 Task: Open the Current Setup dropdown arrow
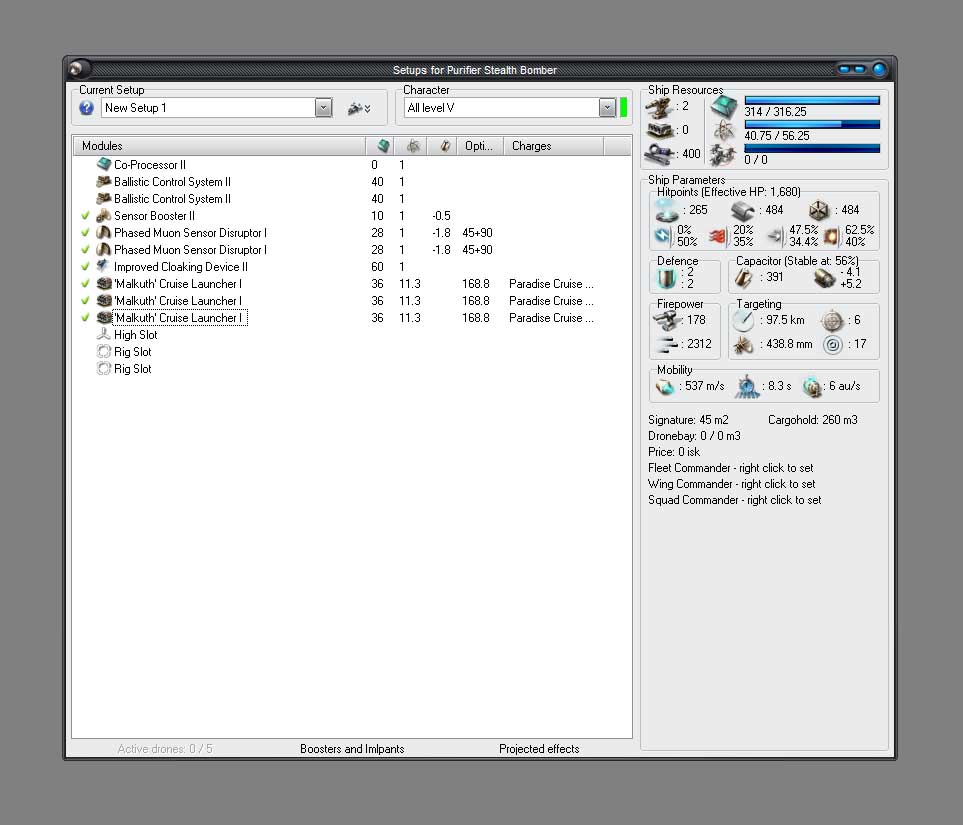pos(324,108)
